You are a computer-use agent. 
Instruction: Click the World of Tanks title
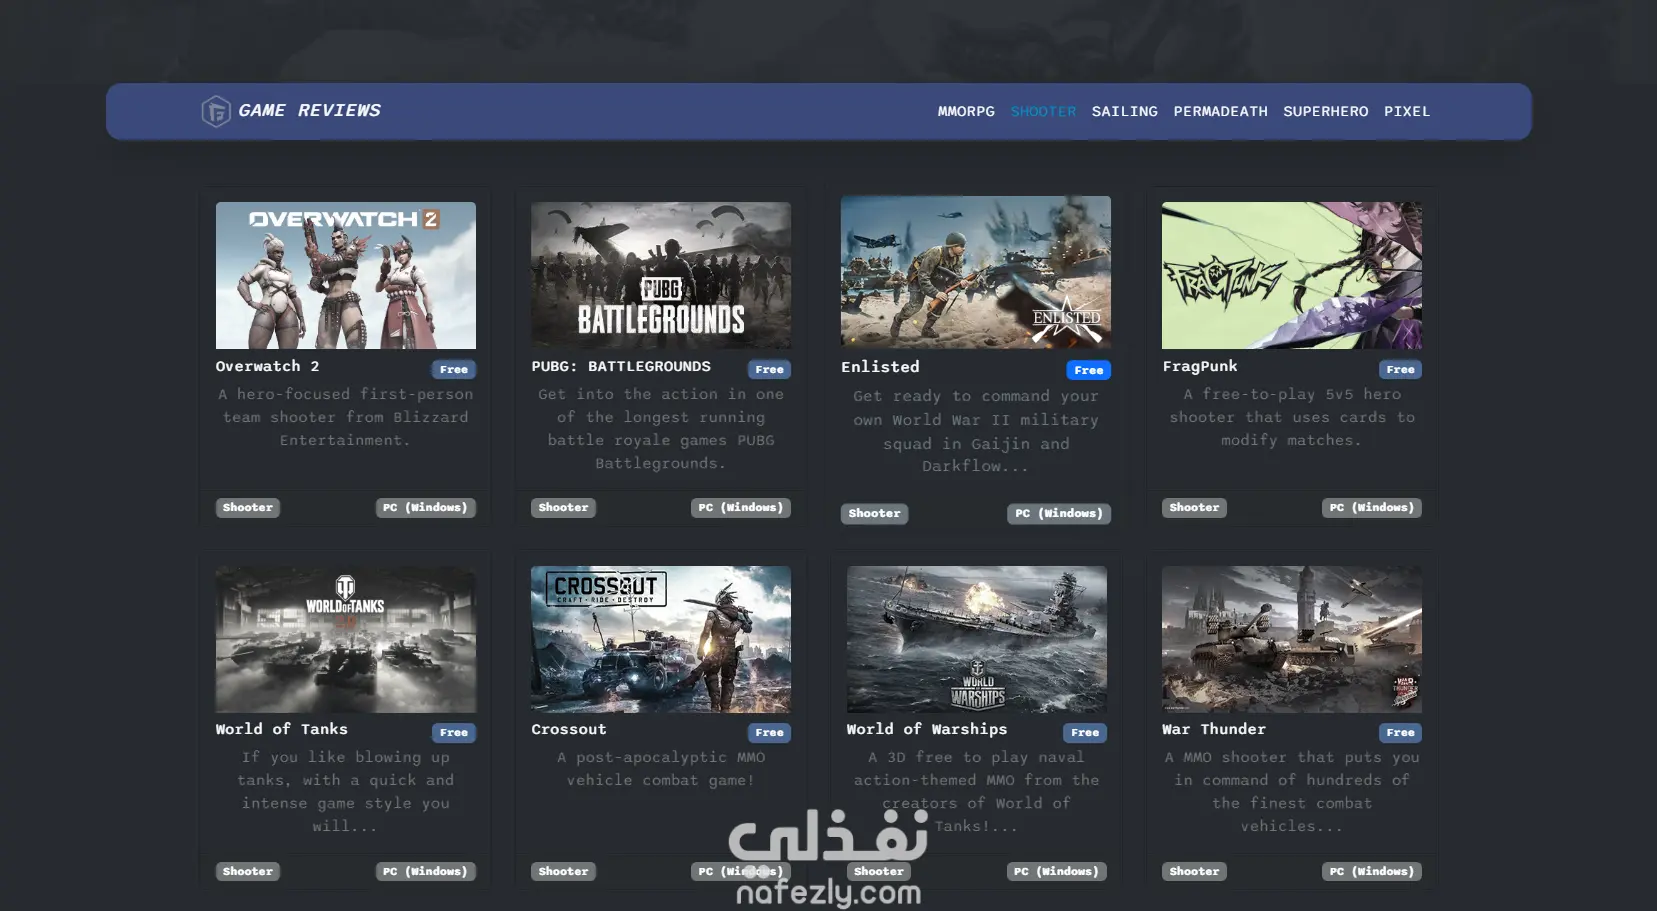(282, 729)
